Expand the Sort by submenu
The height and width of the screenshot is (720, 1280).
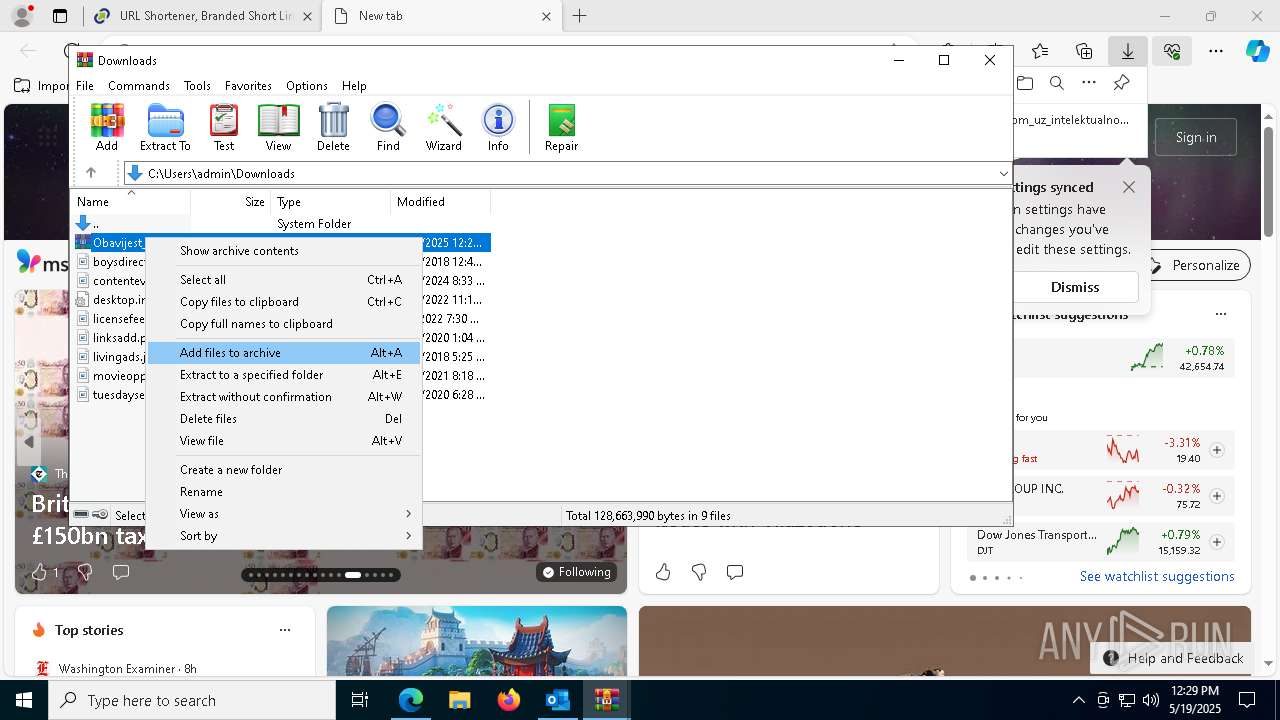pyautogui.click(x=283, y=535)
